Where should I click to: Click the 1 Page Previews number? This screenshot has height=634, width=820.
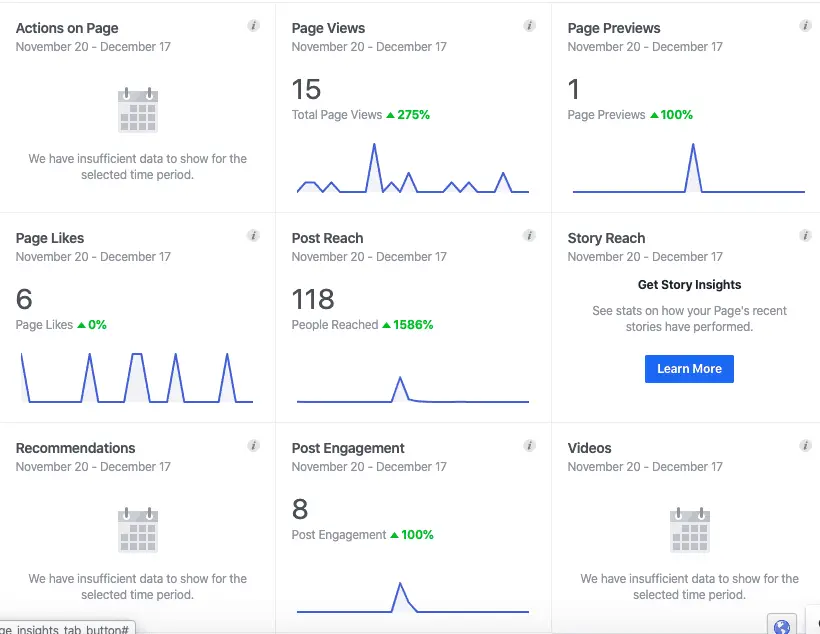(574, 89)
